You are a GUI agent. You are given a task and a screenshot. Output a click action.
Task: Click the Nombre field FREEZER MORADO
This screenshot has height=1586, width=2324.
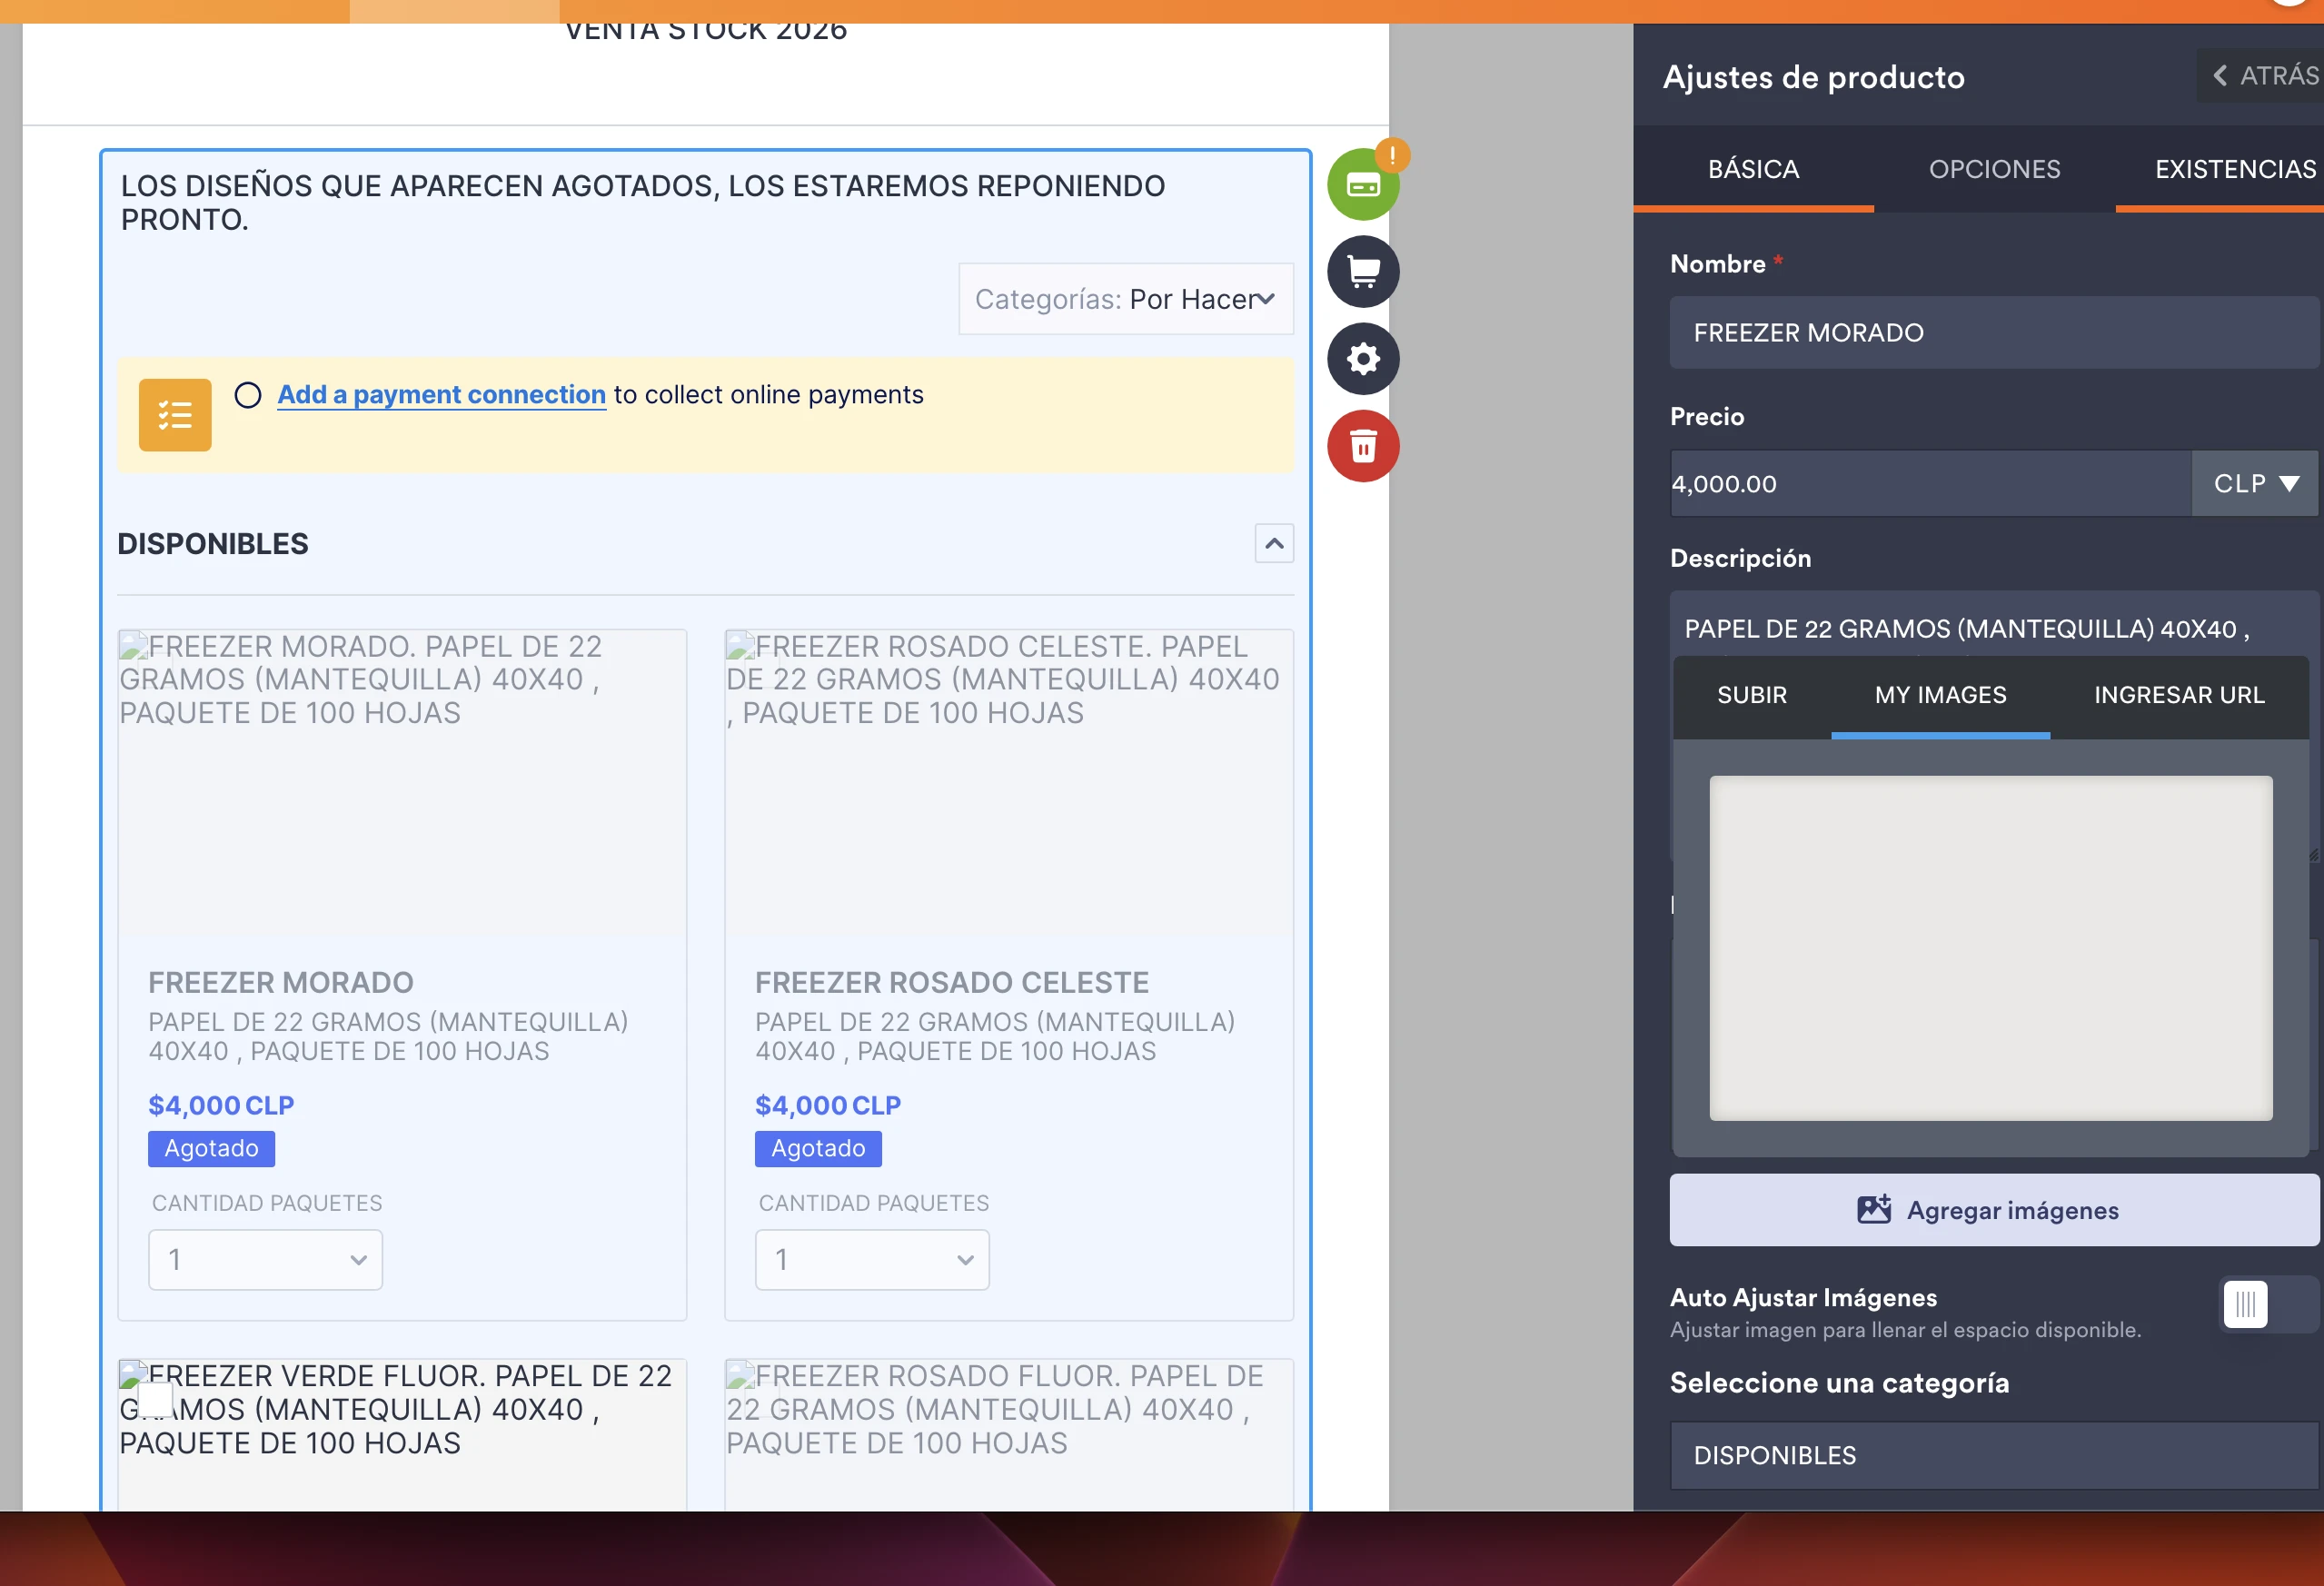pos(1994,333)
